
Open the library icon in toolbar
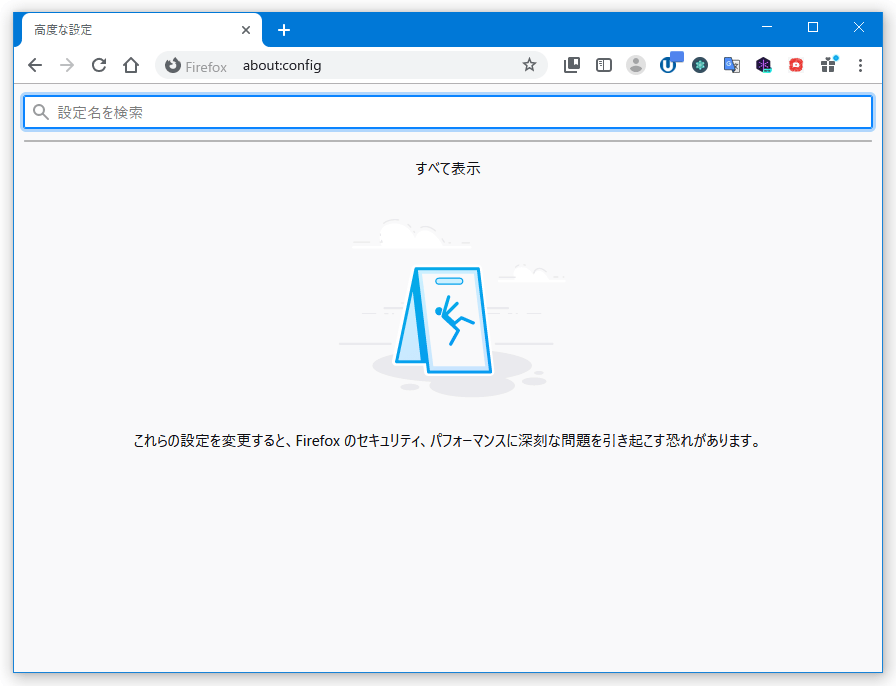coord(571,65)
